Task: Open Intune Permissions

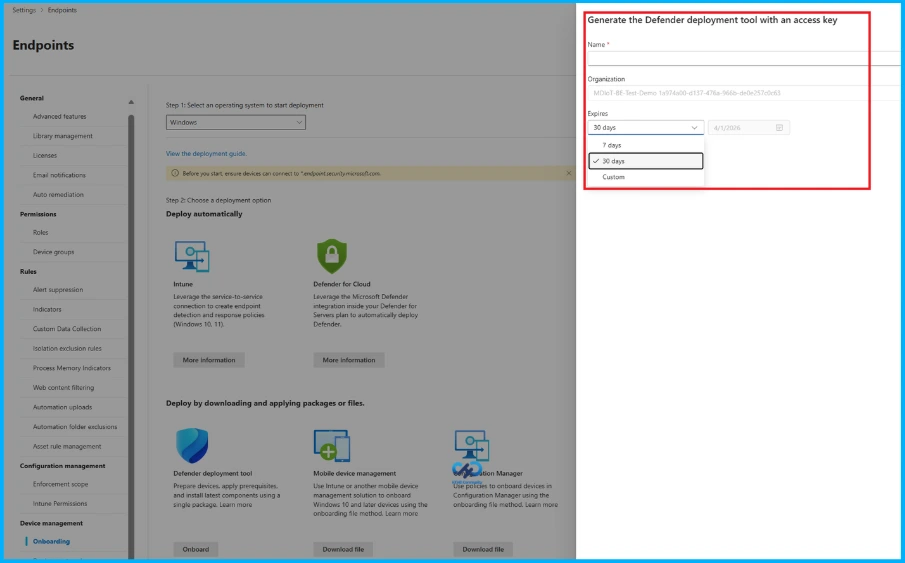Action: [x=60, y=504]
